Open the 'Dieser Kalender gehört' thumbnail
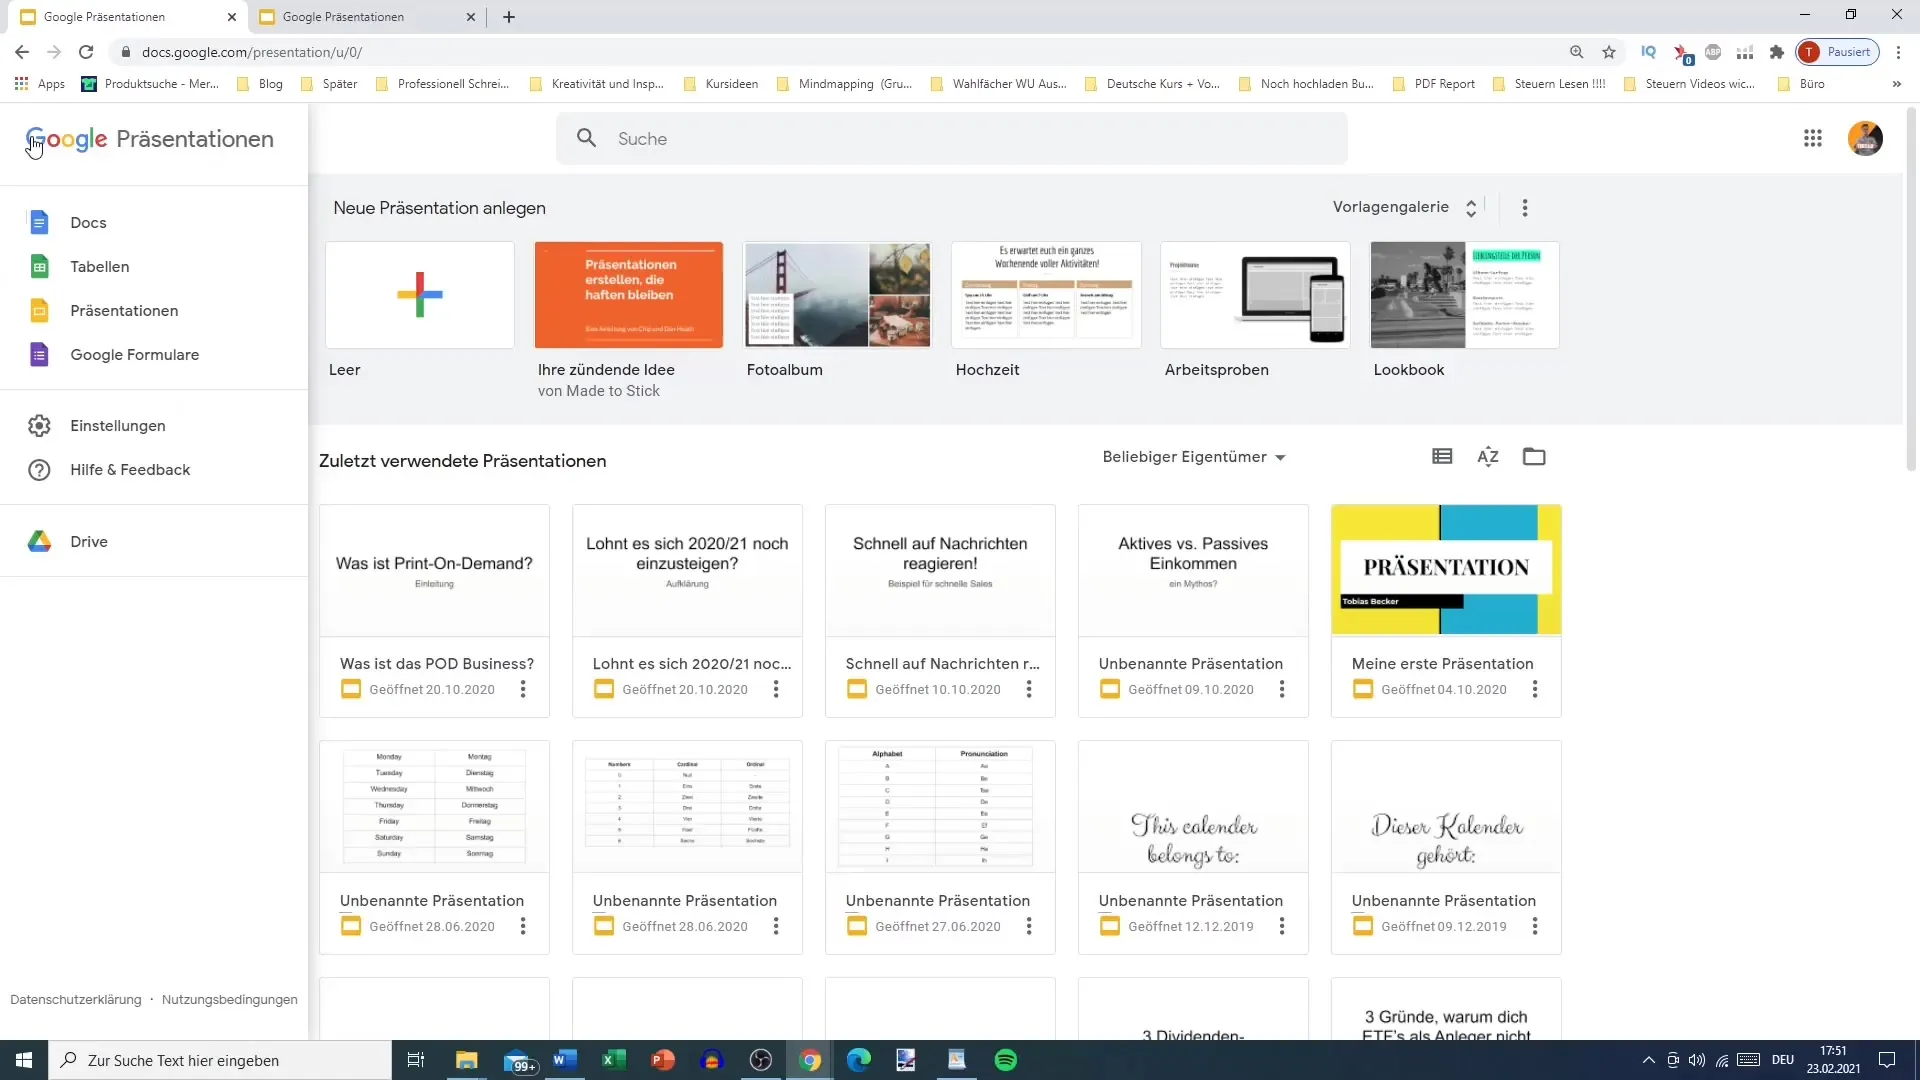 pos(1446,807)
